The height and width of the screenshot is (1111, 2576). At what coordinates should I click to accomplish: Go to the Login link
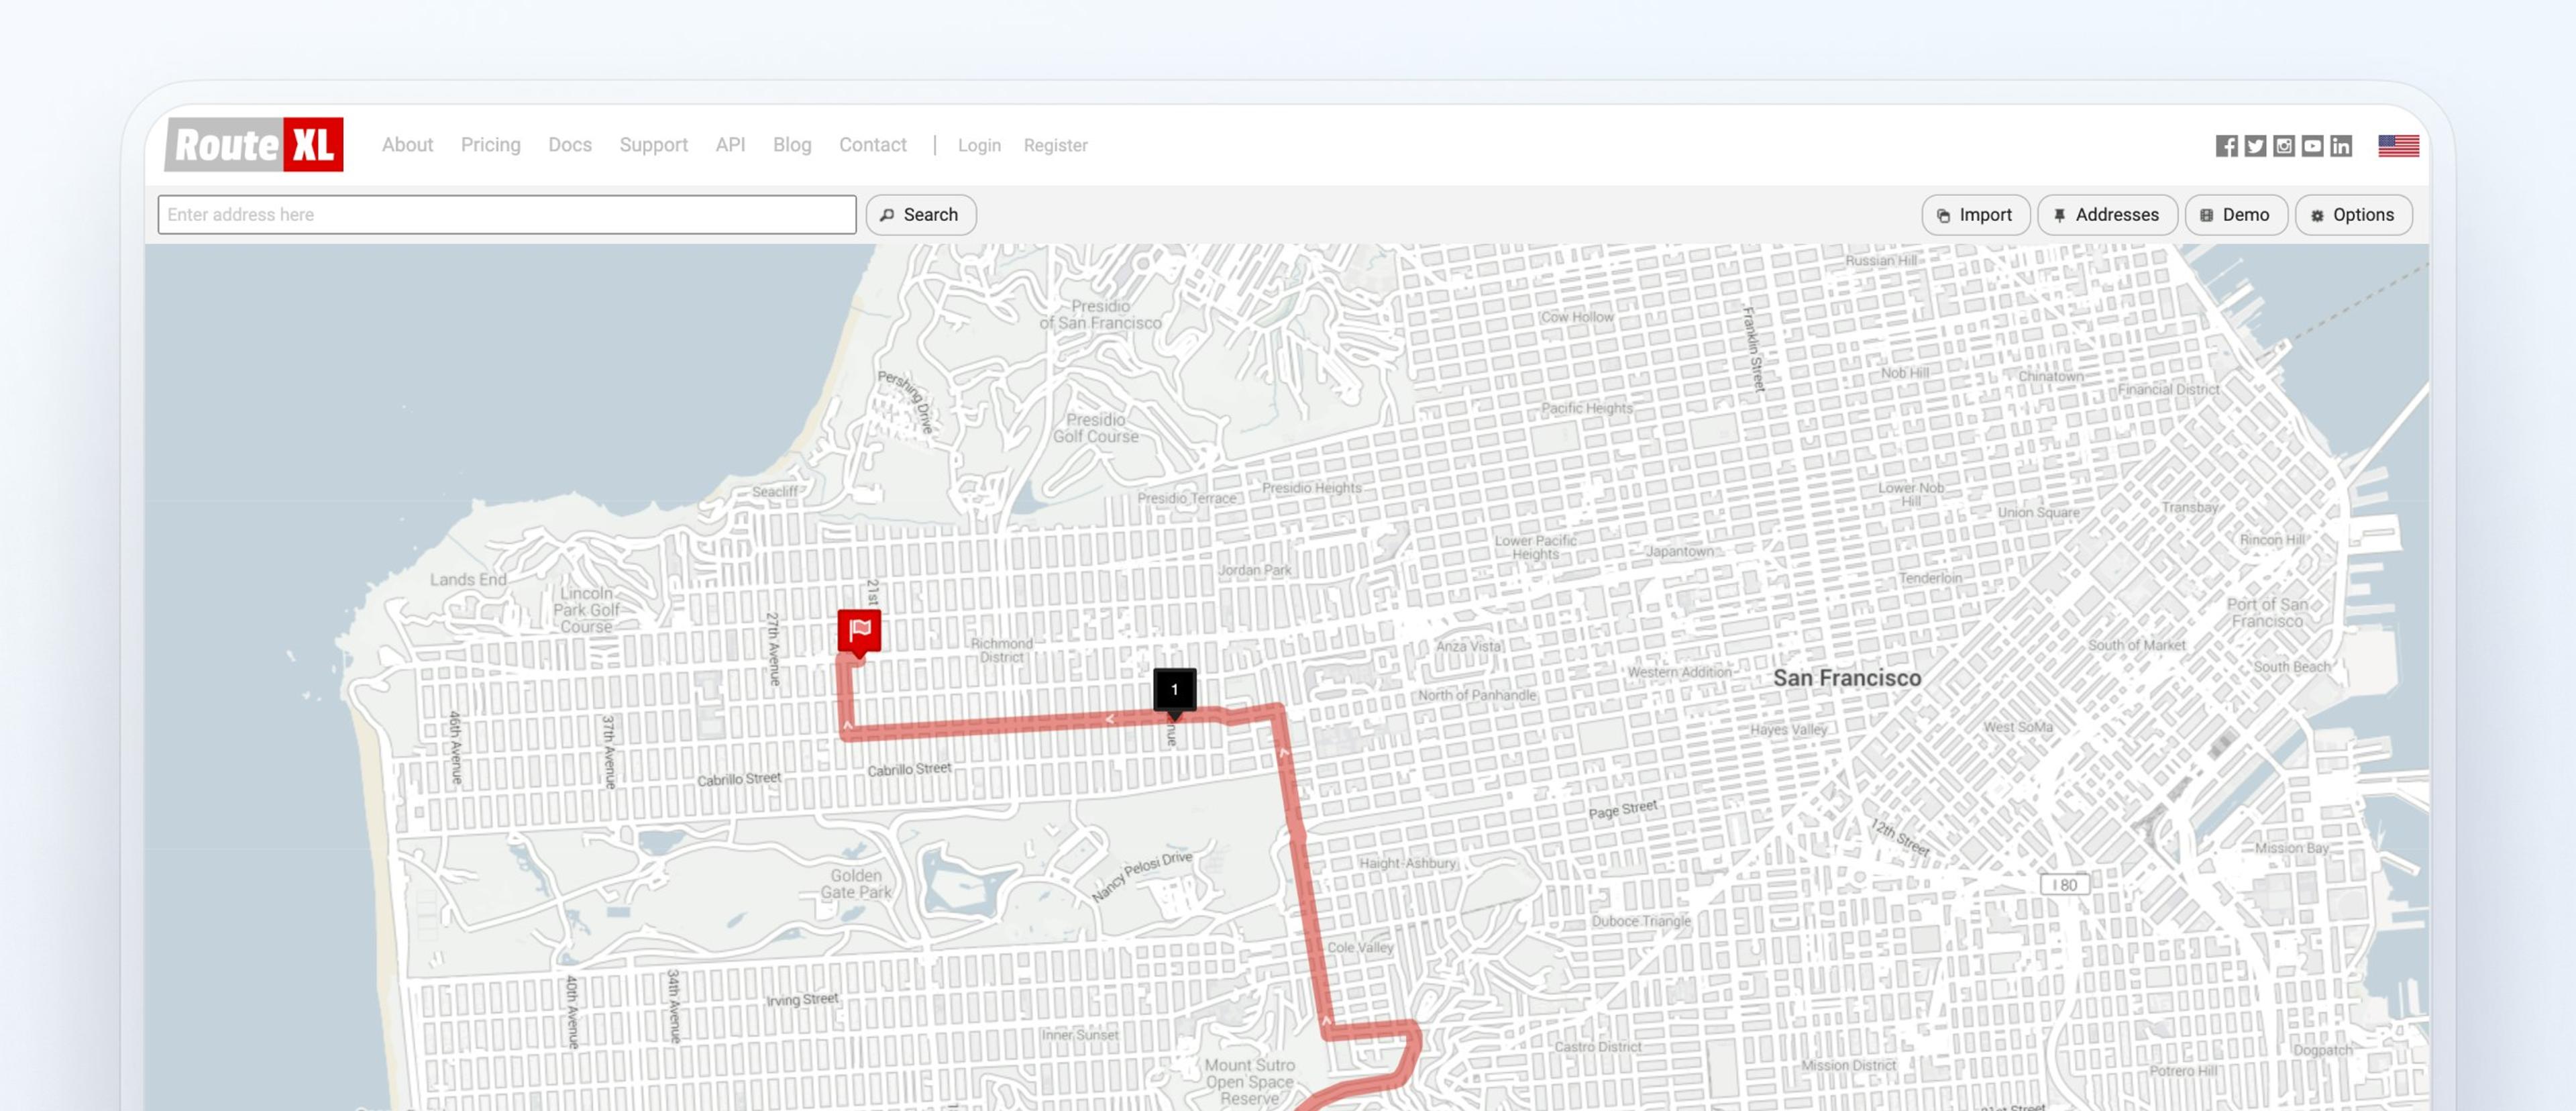pyautogui.click(x=979, y=146)
